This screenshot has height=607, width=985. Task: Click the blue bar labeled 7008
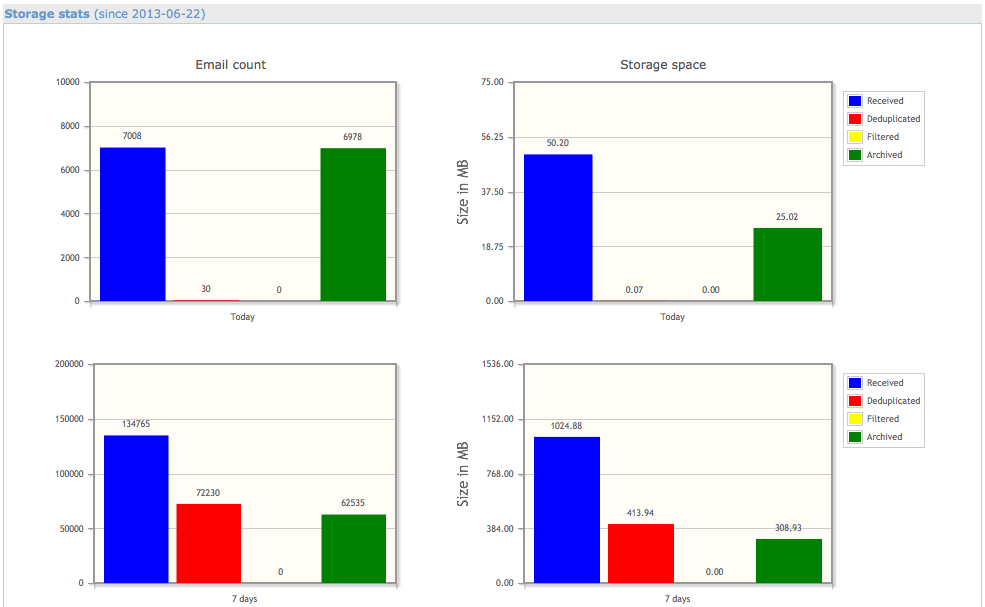click(133, 224)
